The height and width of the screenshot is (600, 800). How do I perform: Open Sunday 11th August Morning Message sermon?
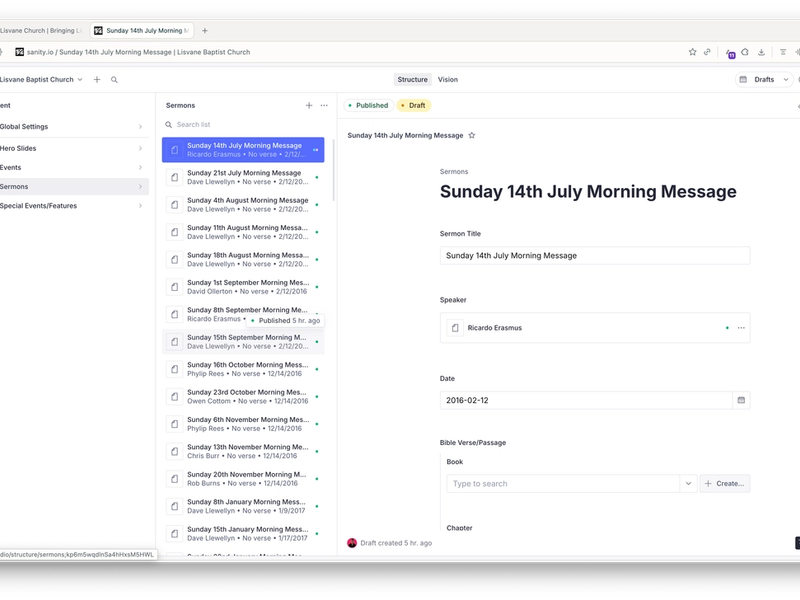click(243, 232)
